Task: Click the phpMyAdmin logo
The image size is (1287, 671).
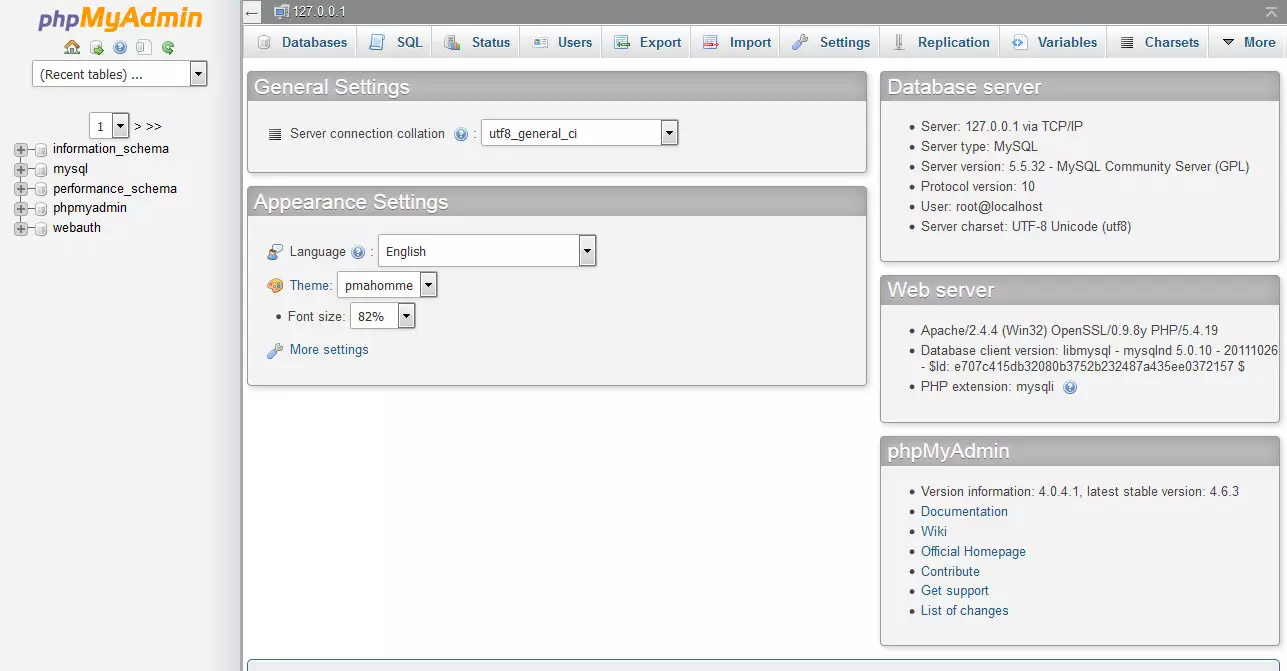Action: point(120,19)
